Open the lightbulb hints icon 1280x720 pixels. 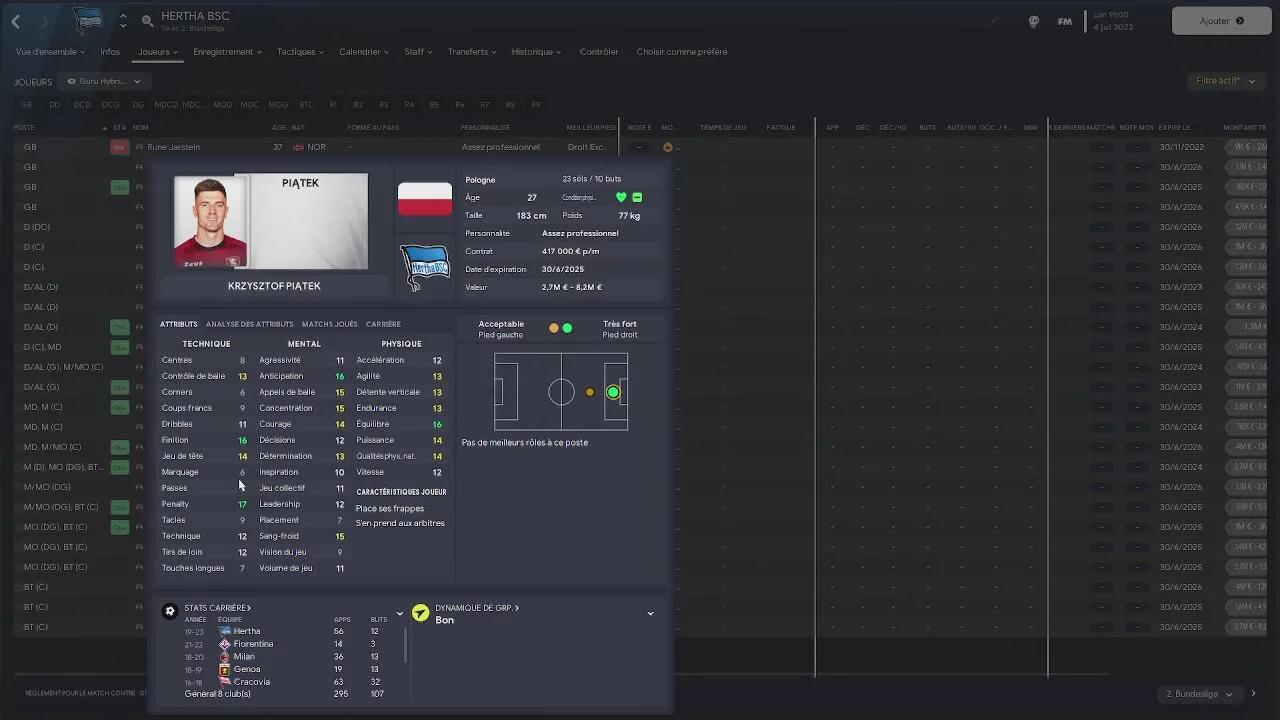click(x=1034, y=21)
